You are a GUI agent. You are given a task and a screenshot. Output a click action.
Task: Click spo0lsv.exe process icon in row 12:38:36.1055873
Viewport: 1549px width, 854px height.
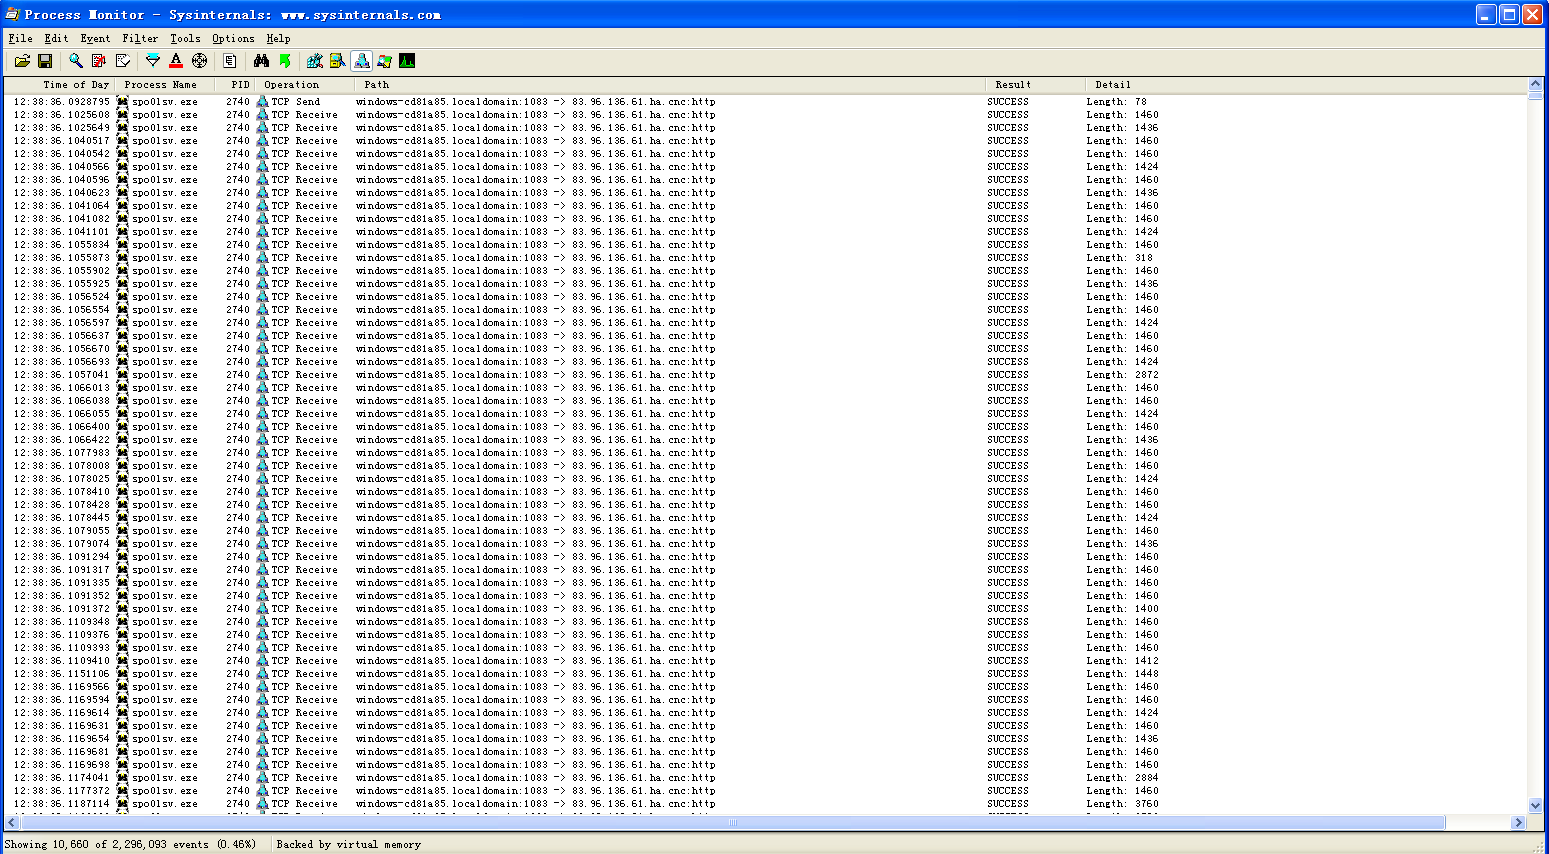[123, 258]
